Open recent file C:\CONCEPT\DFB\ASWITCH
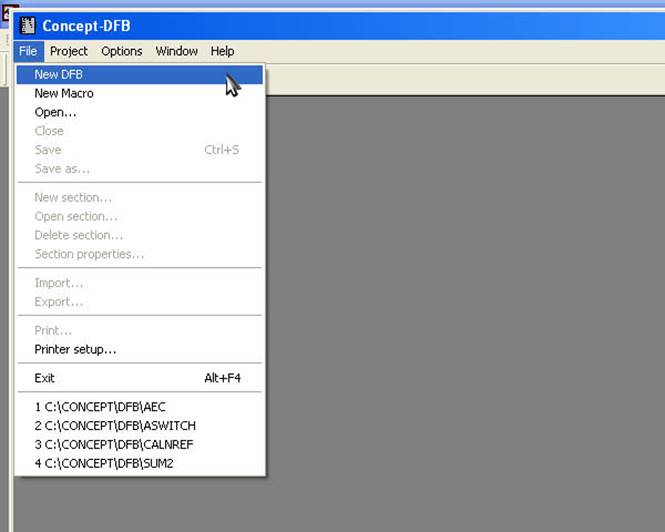The height and width of the screenshot is (532, 665). [x=140, y=426]
